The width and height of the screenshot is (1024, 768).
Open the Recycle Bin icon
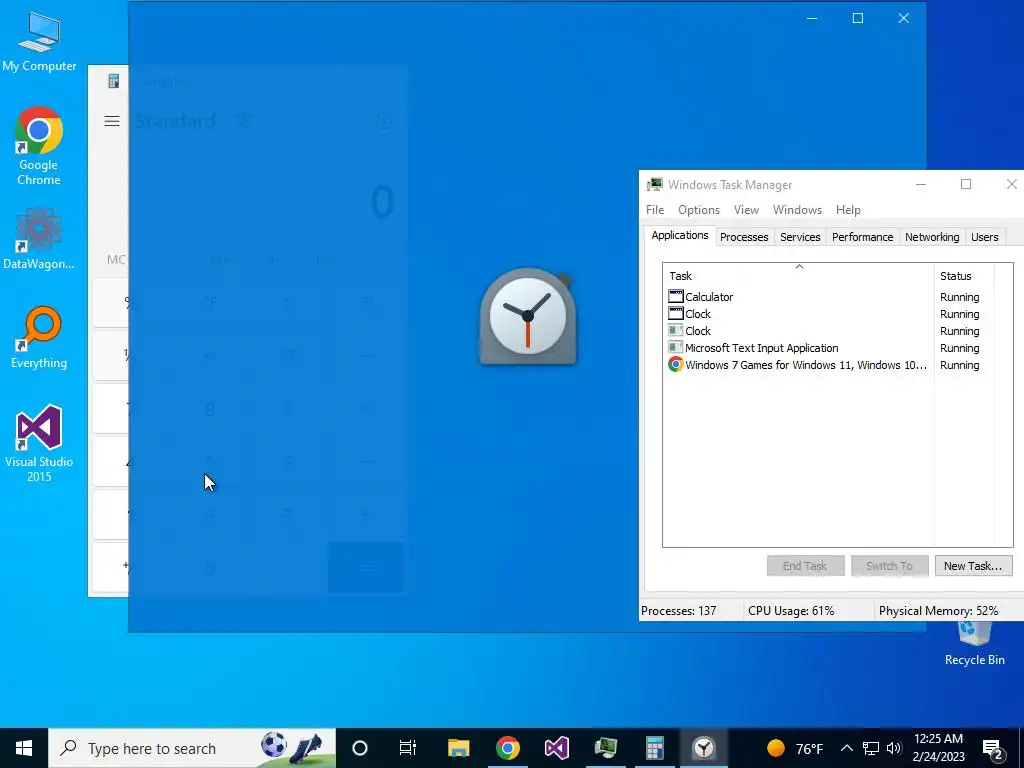tap(974, 643)
